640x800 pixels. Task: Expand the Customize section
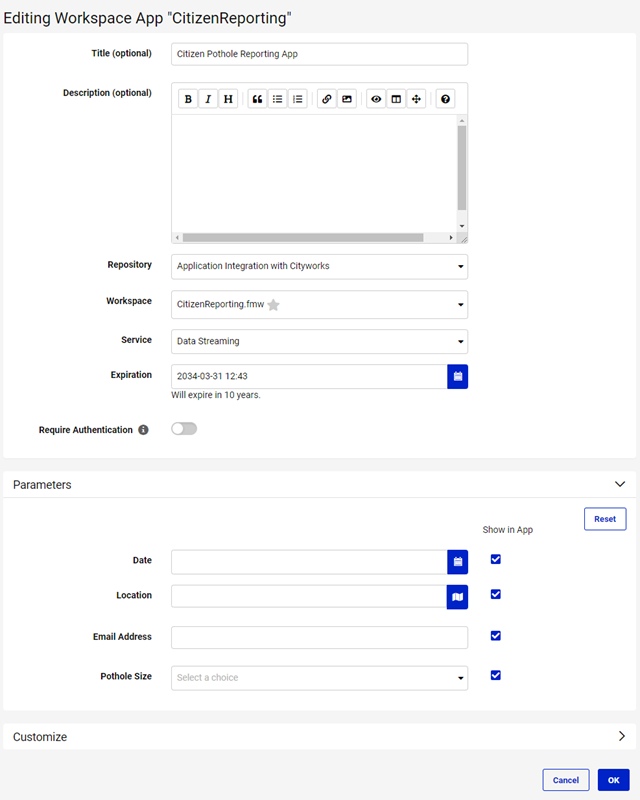622,736
